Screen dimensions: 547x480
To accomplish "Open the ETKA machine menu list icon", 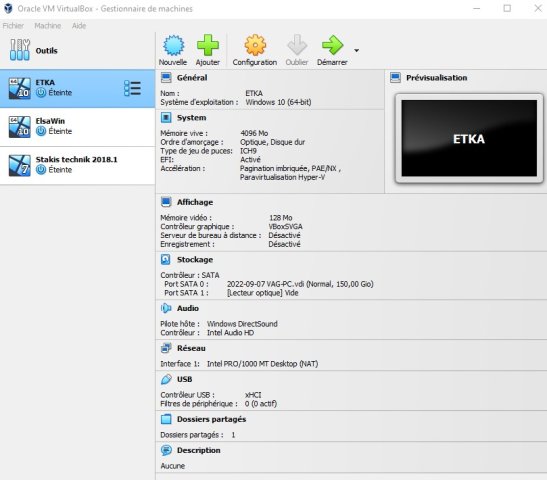I will point(133,88).
